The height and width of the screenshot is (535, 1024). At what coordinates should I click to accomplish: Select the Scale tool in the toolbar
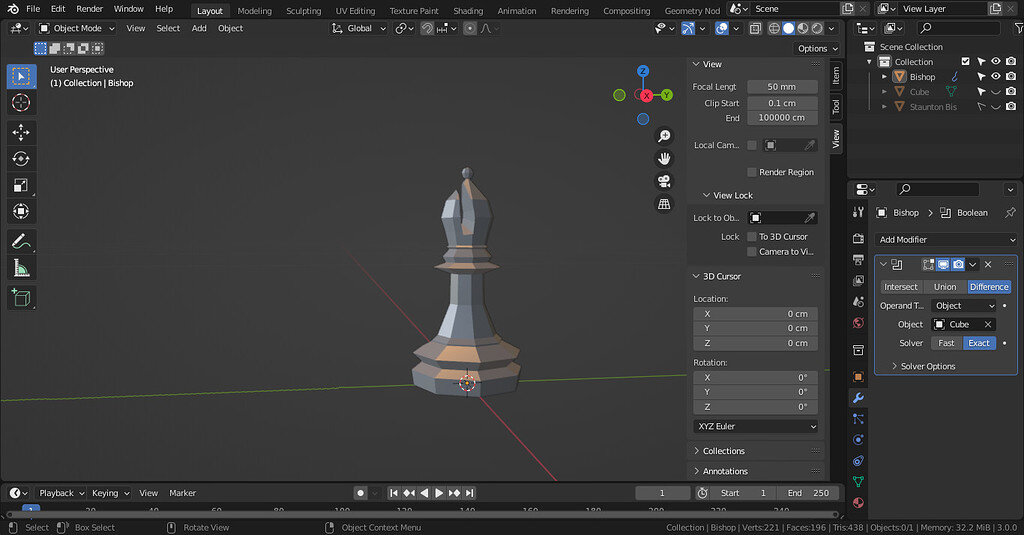tap(21, 185)
